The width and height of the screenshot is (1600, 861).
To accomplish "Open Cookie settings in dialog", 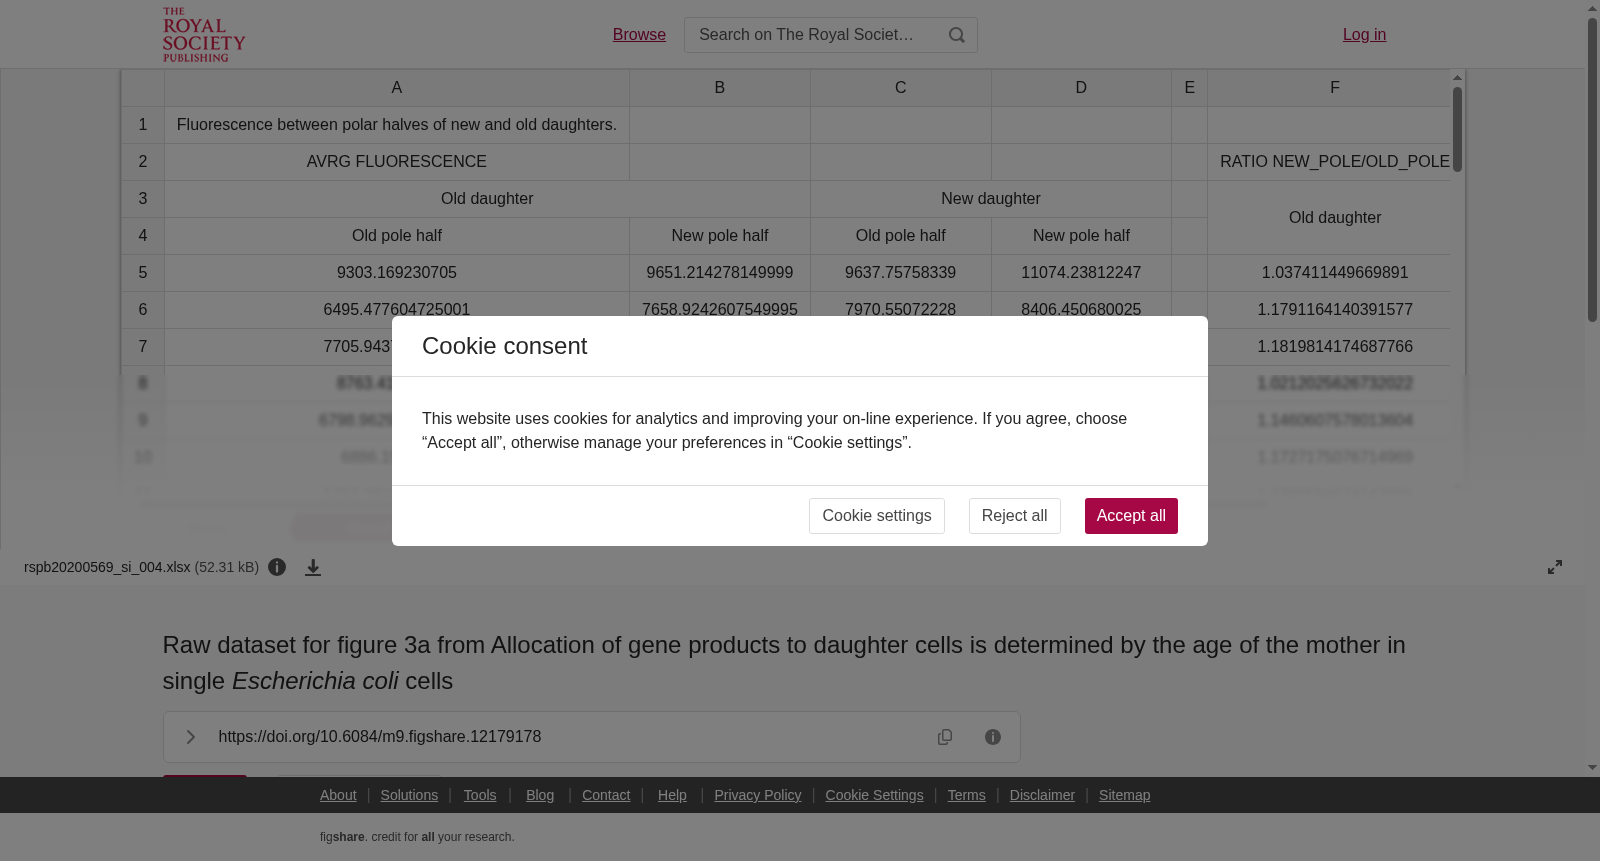I will [877, 516].
